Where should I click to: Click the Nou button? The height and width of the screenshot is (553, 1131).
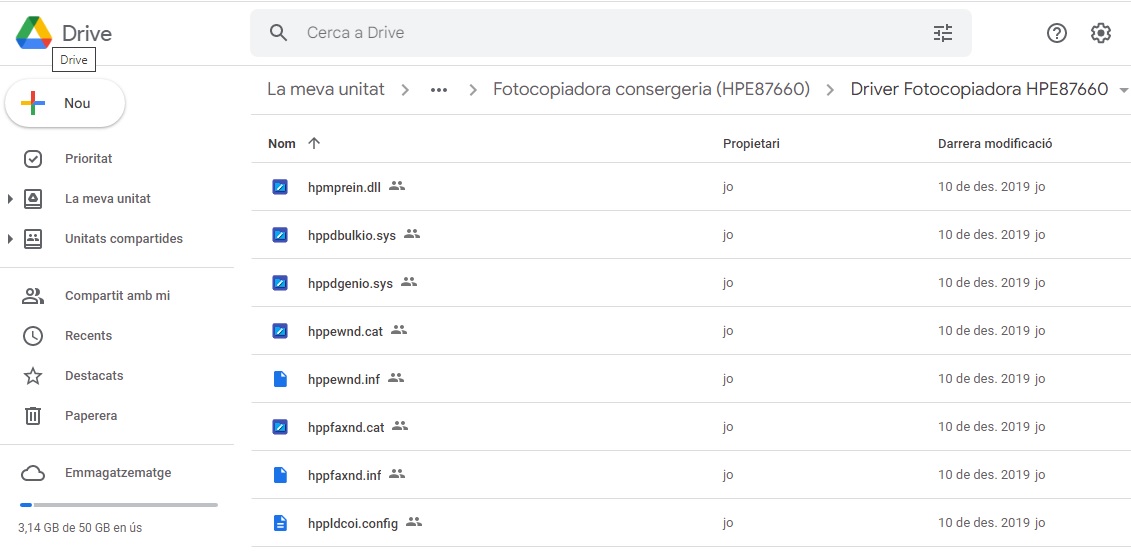point(65,104)
